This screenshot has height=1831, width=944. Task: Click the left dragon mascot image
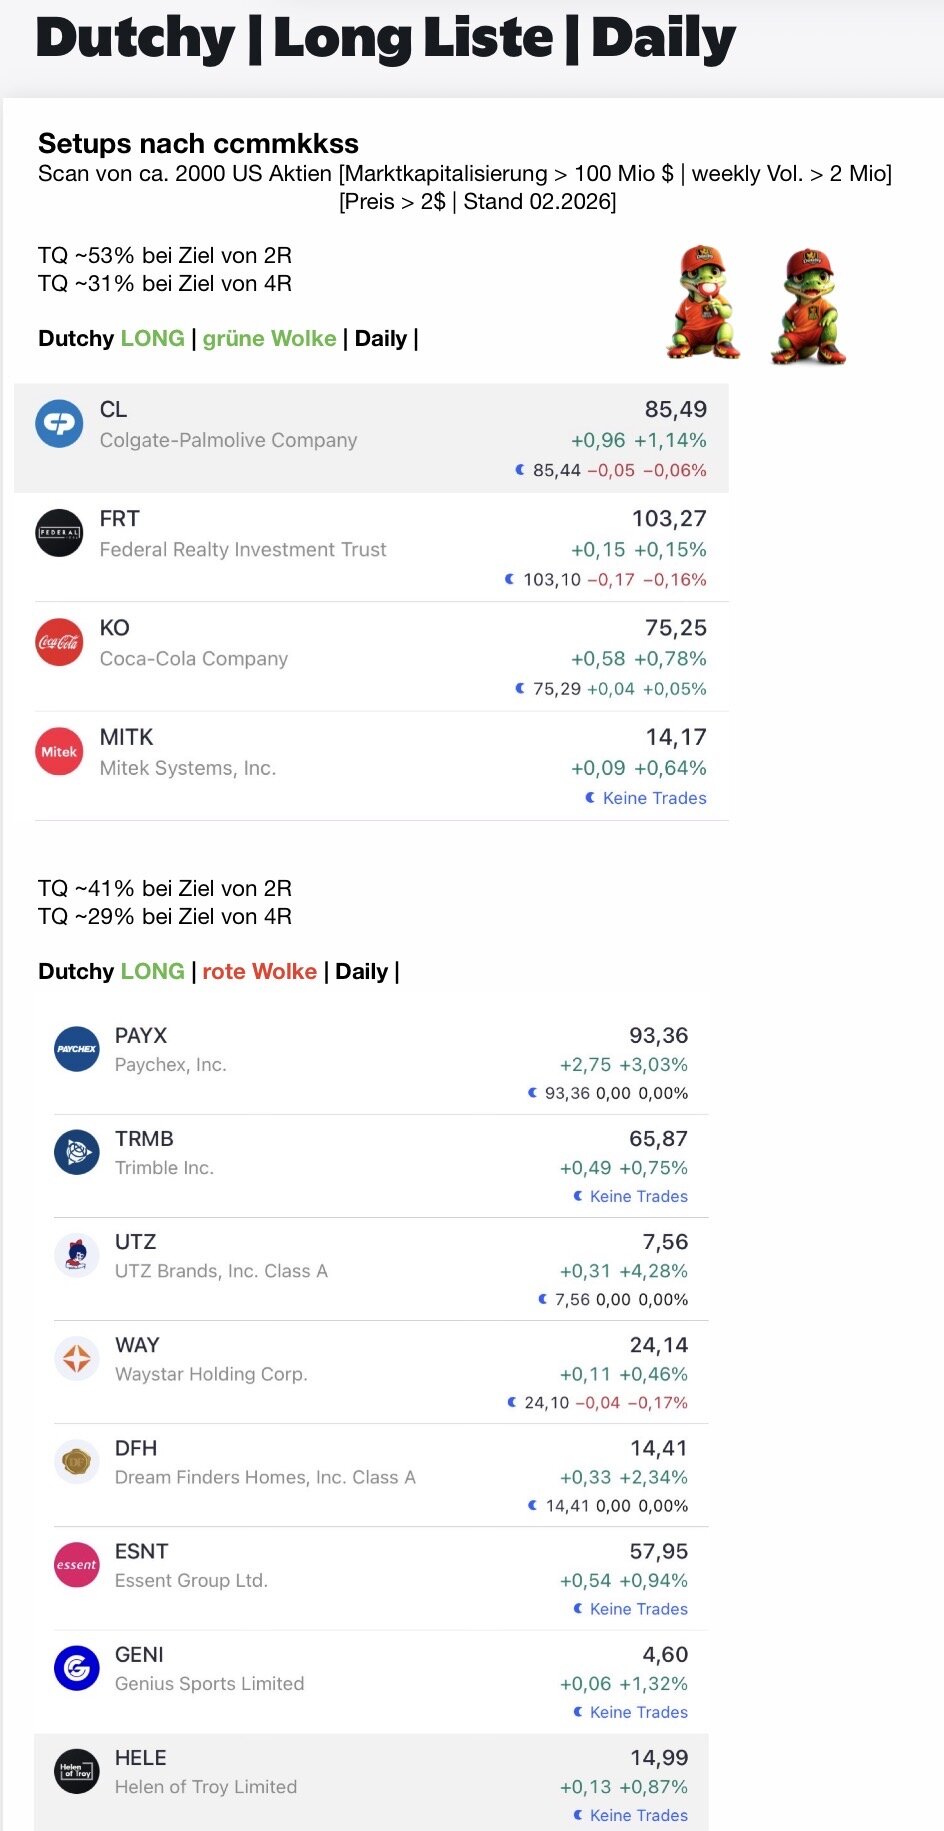[703, 303]
